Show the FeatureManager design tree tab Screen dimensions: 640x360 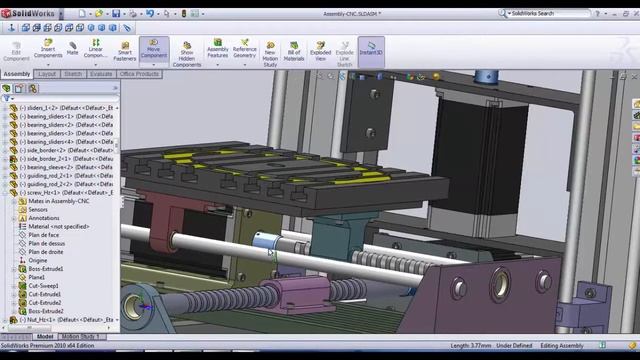tap(7, 89)
